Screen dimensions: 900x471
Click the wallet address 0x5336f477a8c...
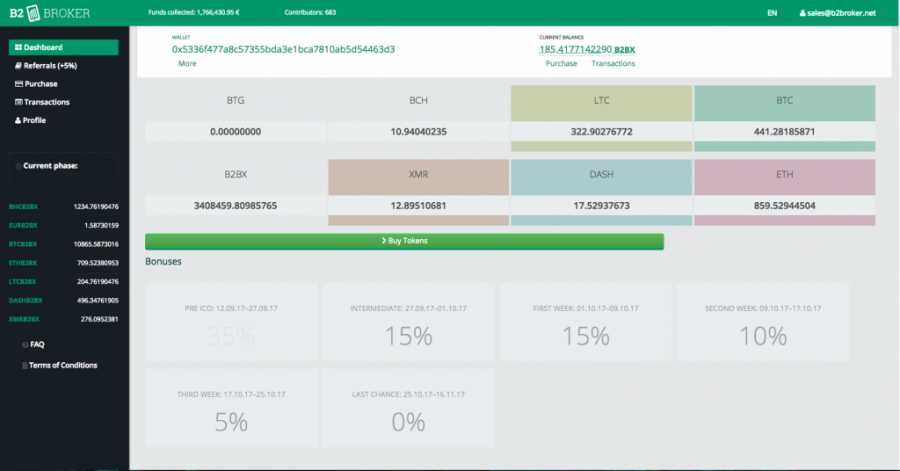284,49
